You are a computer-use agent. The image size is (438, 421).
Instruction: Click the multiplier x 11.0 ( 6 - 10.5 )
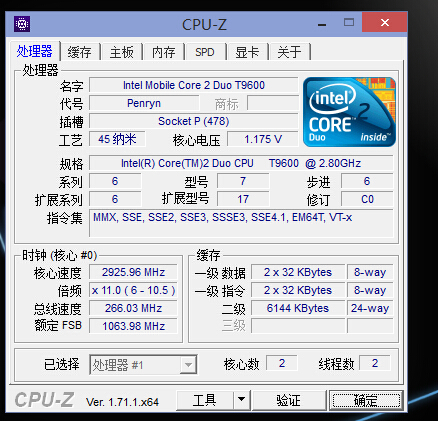click(133, 290)
